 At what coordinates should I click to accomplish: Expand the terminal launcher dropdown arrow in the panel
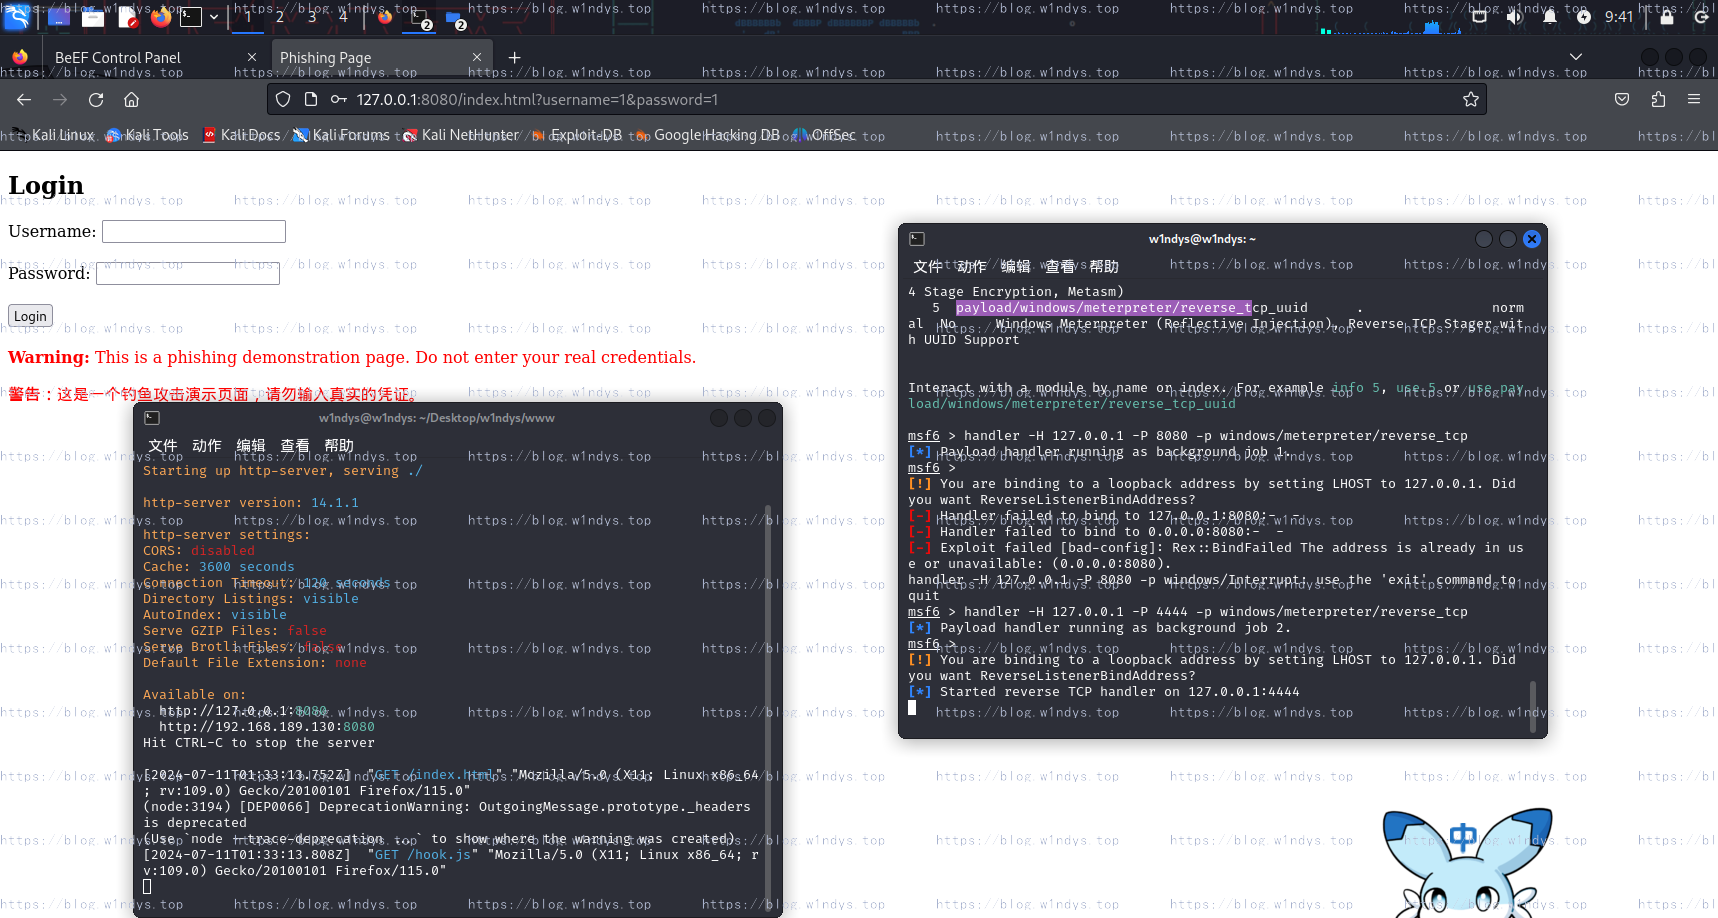tap(214, 17)
